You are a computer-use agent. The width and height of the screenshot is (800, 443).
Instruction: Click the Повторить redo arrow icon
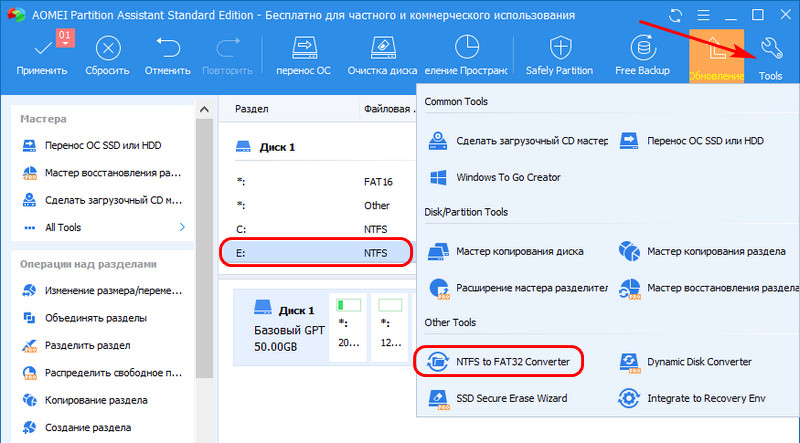228,49
